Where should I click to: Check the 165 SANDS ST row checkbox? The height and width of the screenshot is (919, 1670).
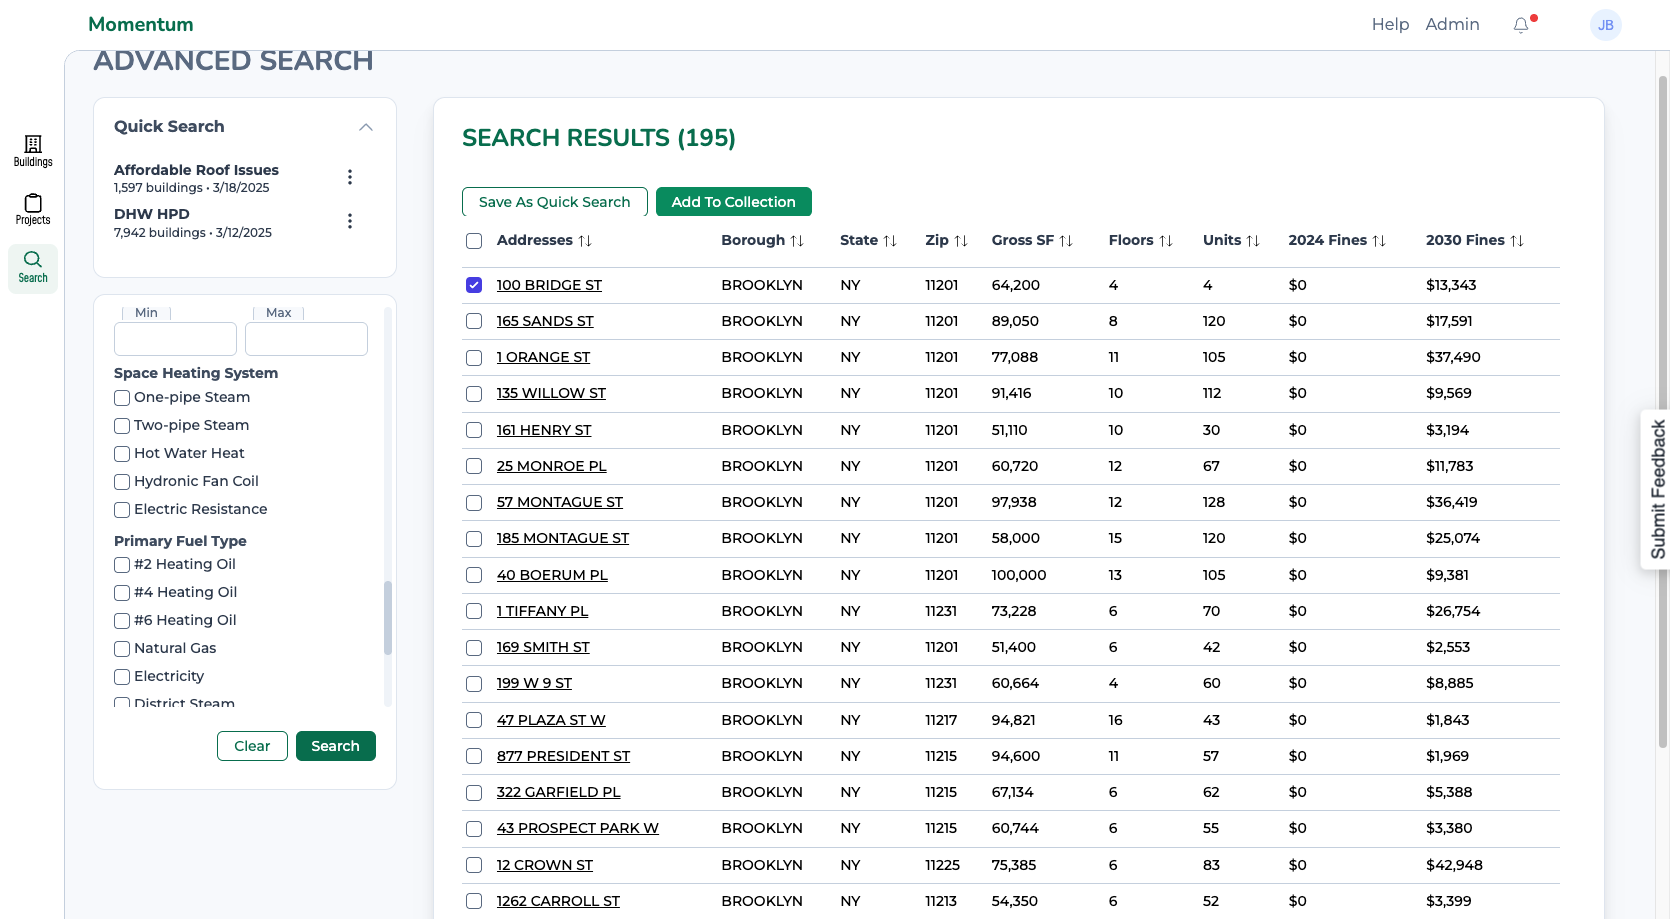coord(474,321)
